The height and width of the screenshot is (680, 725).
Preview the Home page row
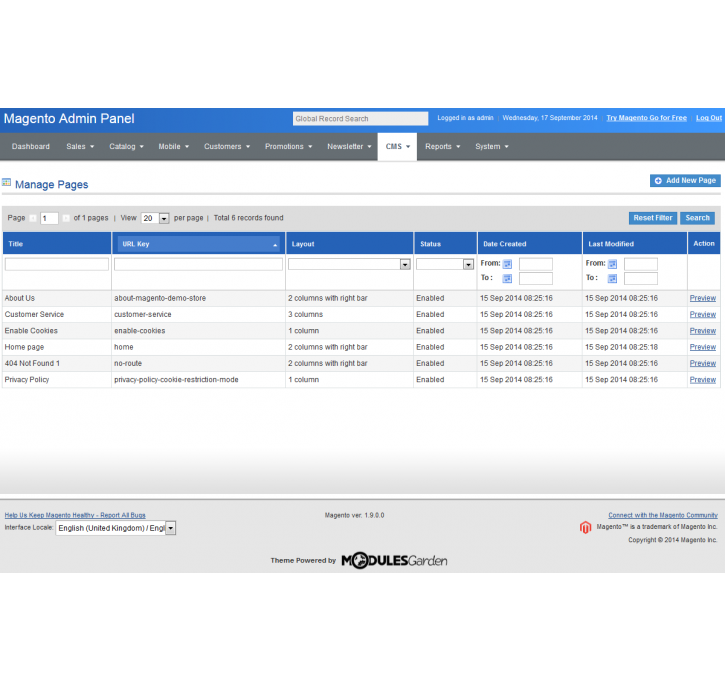702,347
